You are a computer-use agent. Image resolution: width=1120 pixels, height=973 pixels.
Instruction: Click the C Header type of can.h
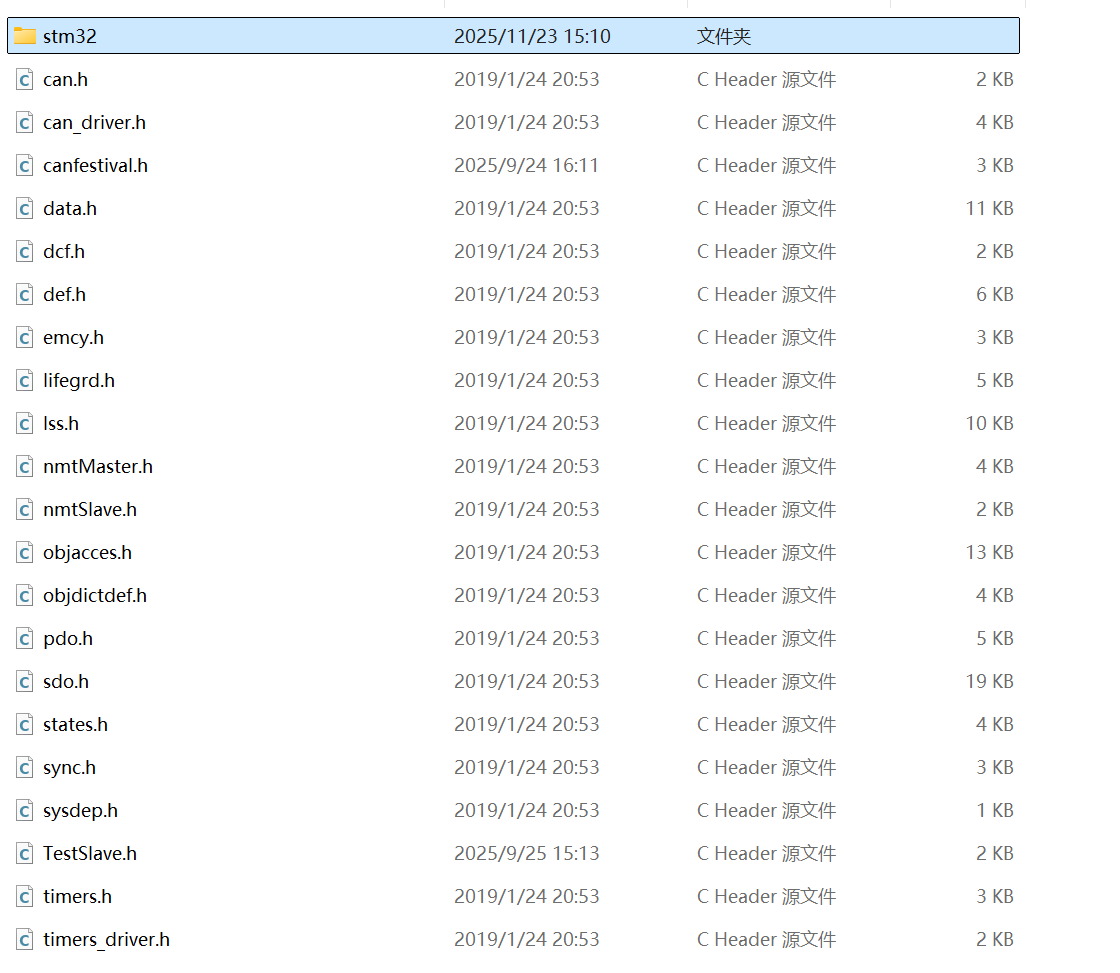point(766,79)
